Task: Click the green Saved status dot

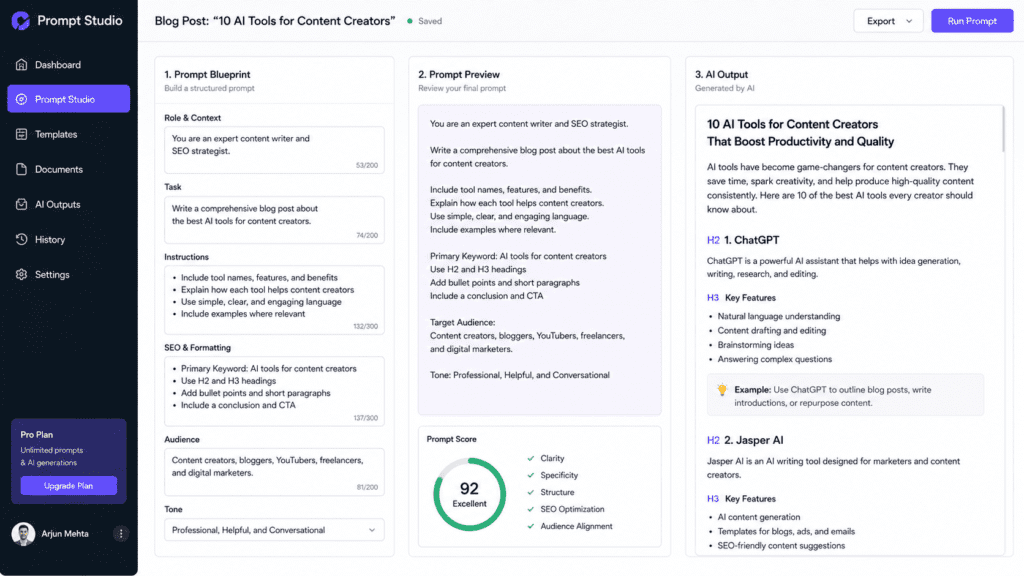Action: [x=410, y=21]
